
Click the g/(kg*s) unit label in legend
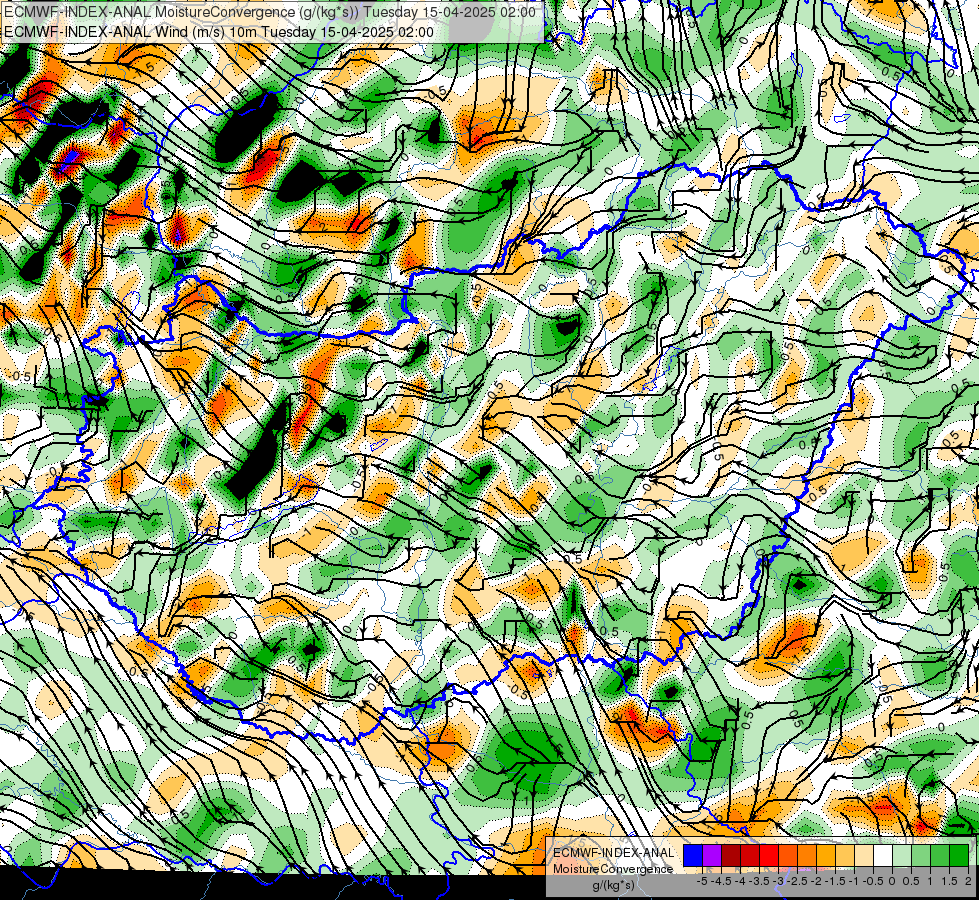(613, 885)
